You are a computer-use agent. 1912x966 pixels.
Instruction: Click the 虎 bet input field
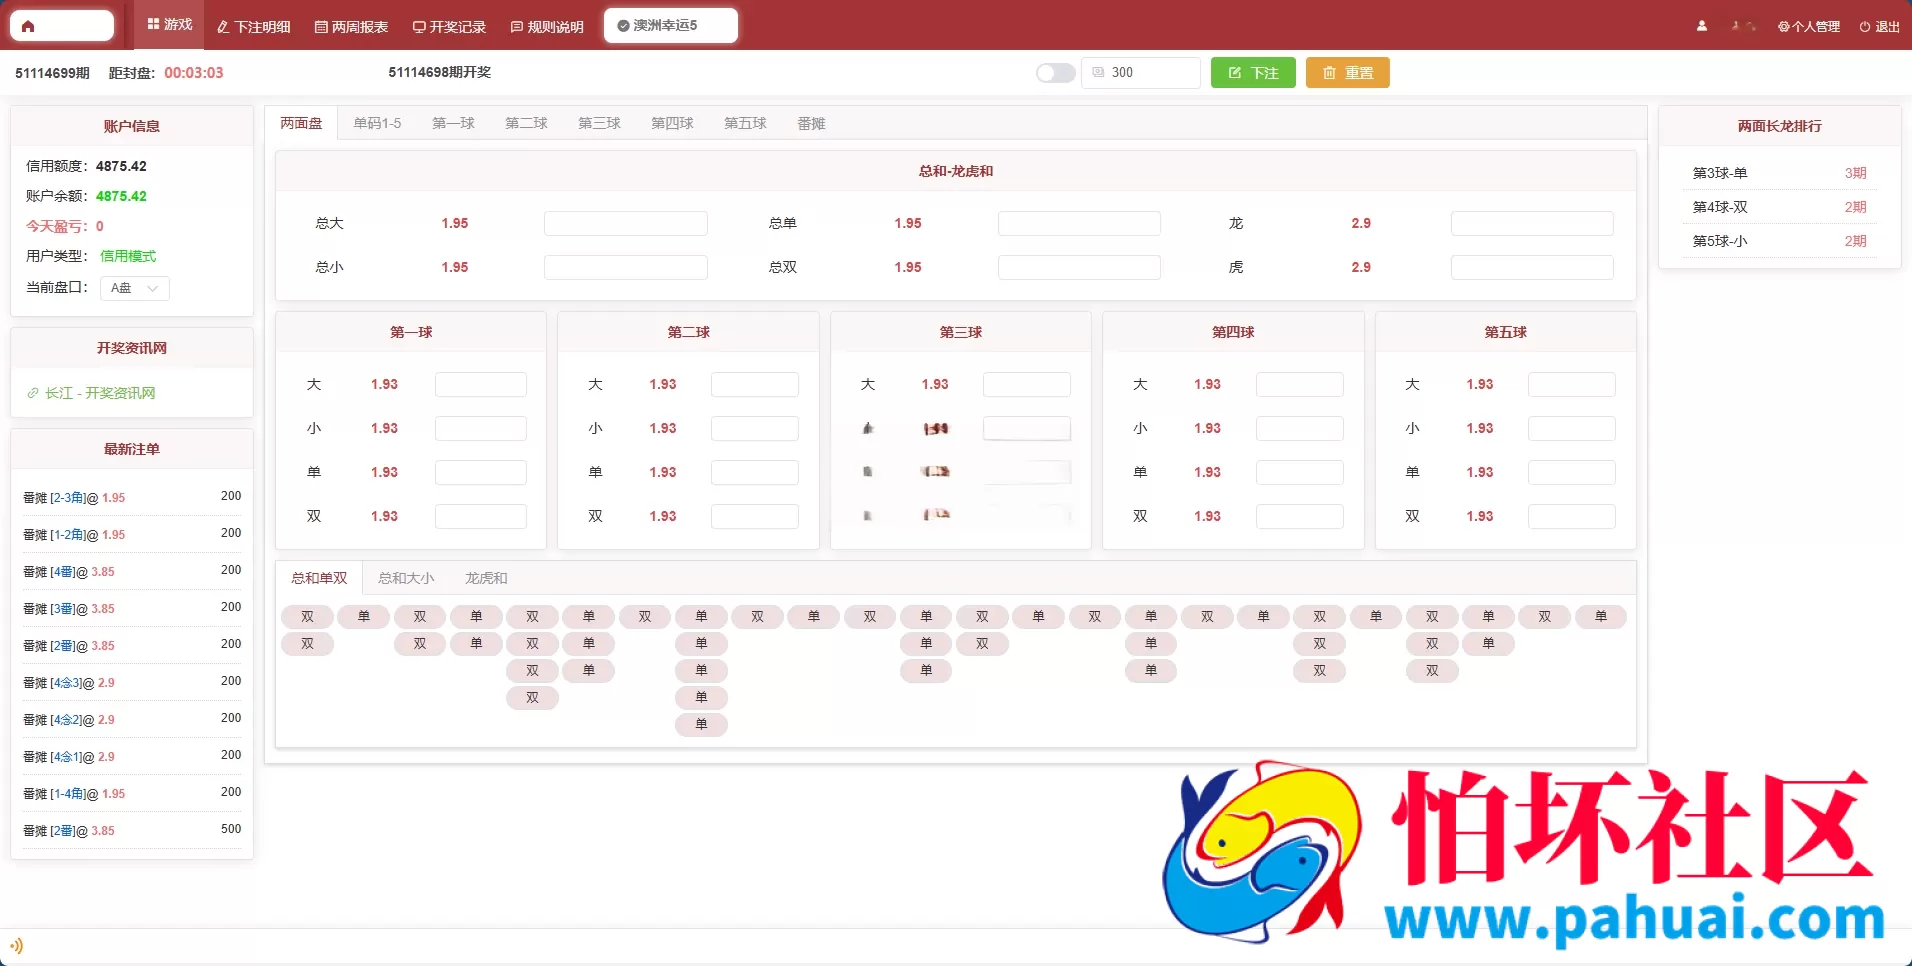click(1532, 267)
